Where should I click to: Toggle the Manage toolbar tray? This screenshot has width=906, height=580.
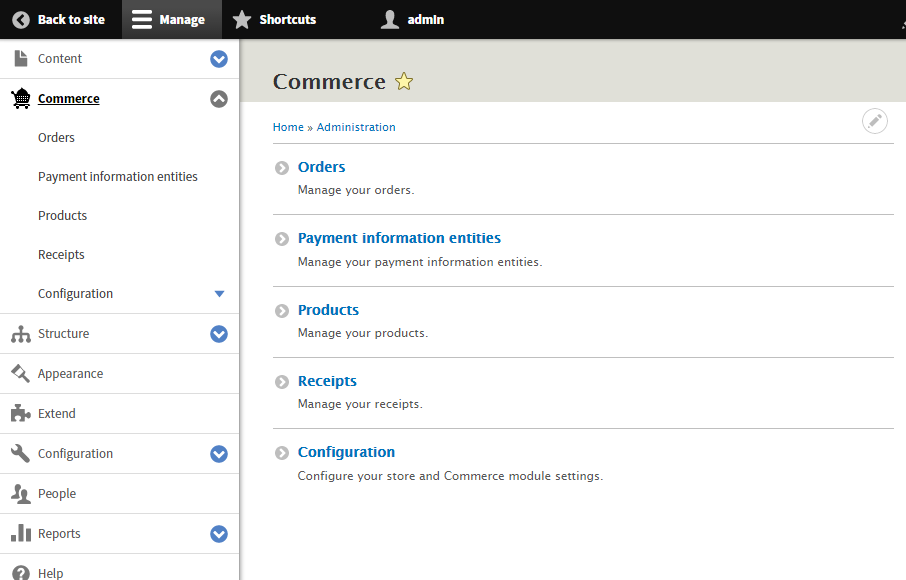(x=168, y=20)
